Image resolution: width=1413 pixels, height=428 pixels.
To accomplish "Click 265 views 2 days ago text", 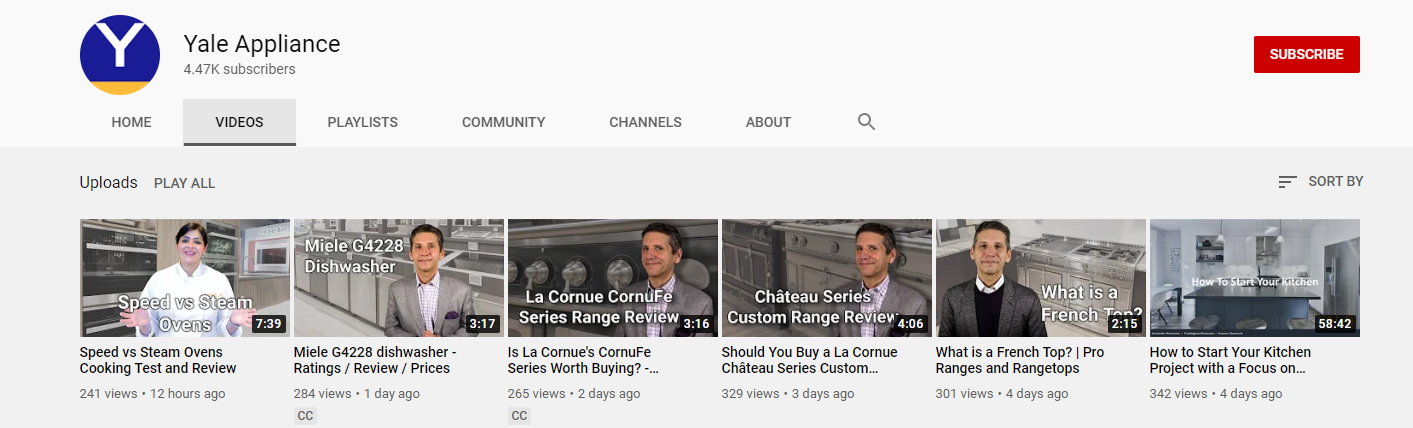I will click(574, 394).
